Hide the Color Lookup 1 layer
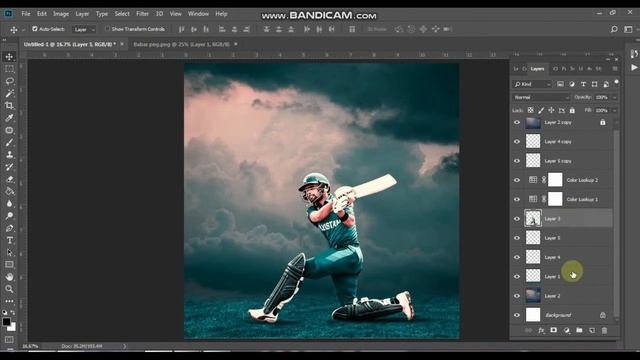 tap(517, 199)
